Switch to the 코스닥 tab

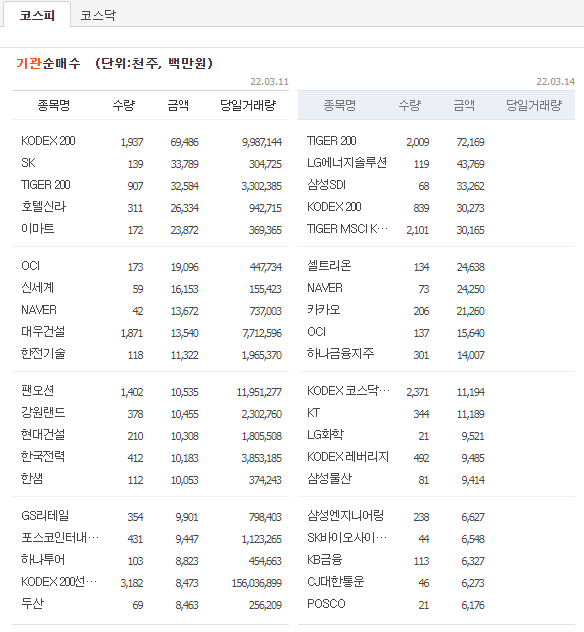click(x=98, y=15)
